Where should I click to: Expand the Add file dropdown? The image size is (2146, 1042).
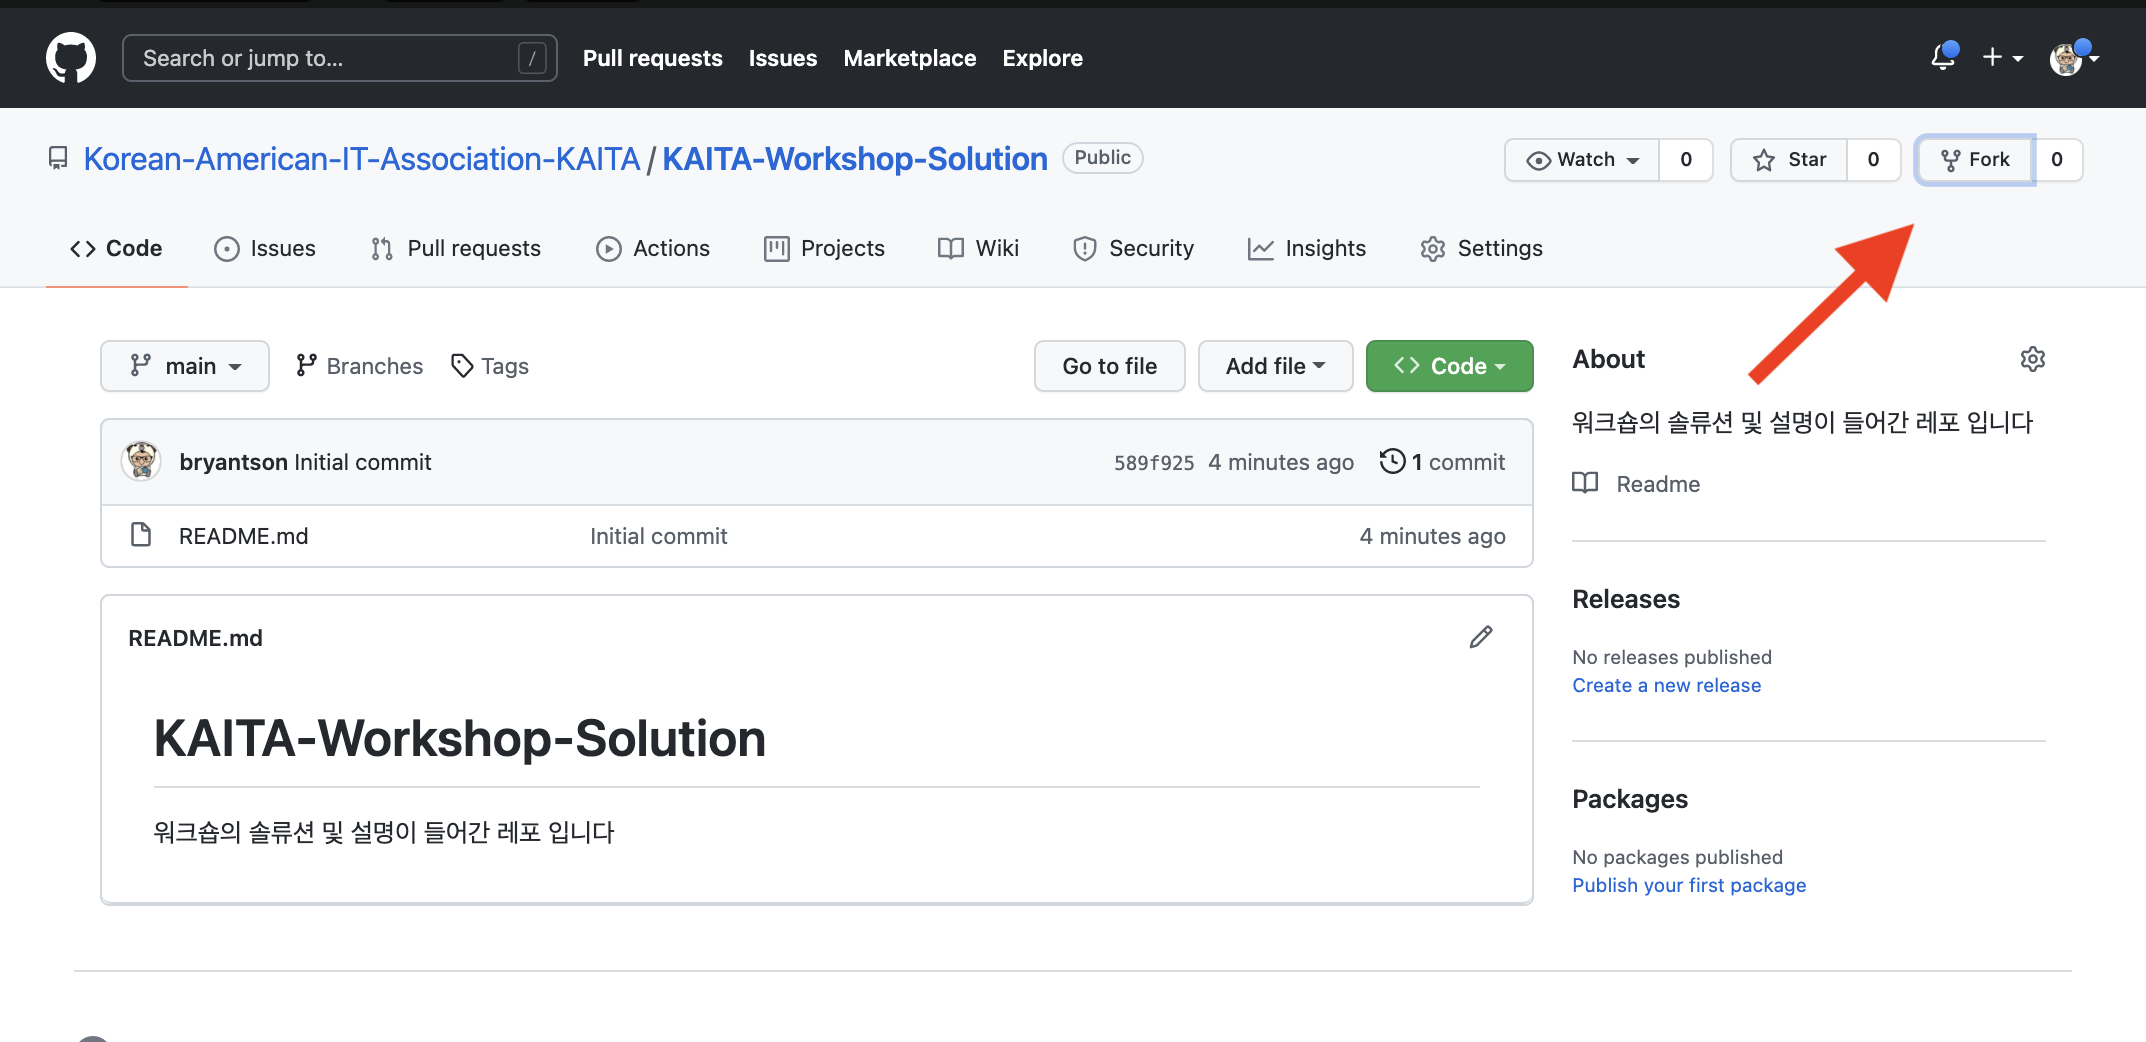point(1275,366)
